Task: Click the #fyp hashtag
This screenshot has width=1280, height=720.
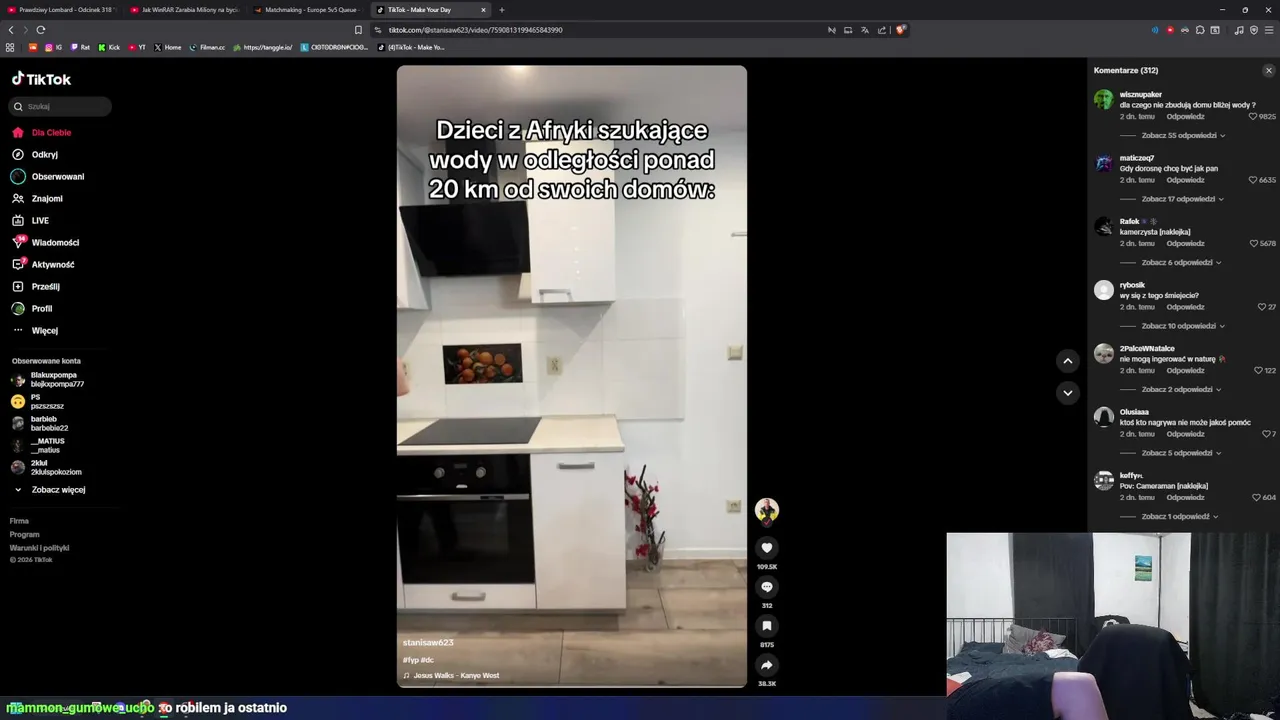Action: (410, 660)
